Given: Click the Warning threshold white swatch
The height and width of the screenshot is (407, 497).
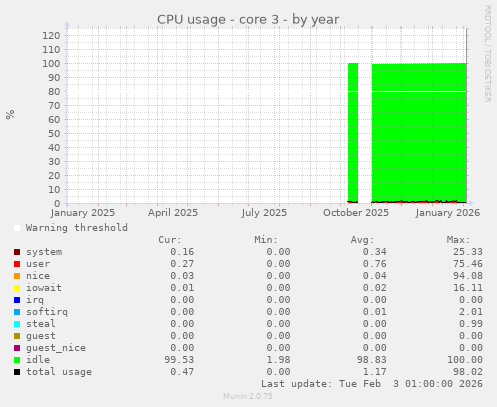Looking at the screenshot, I should (x=17, y=228).
